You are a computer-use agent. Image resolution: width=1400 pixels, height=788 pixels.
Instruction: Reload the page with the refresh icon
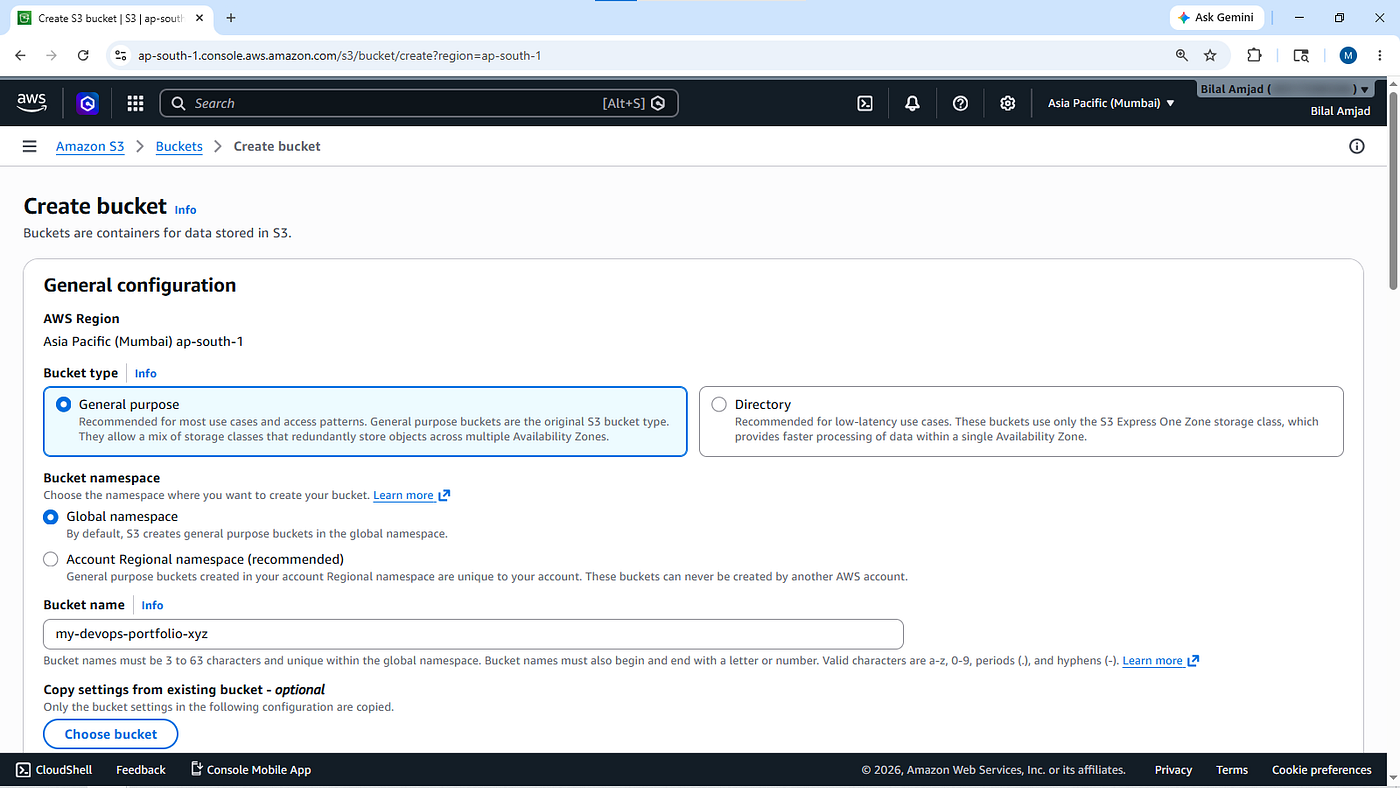tap(83, 55)
